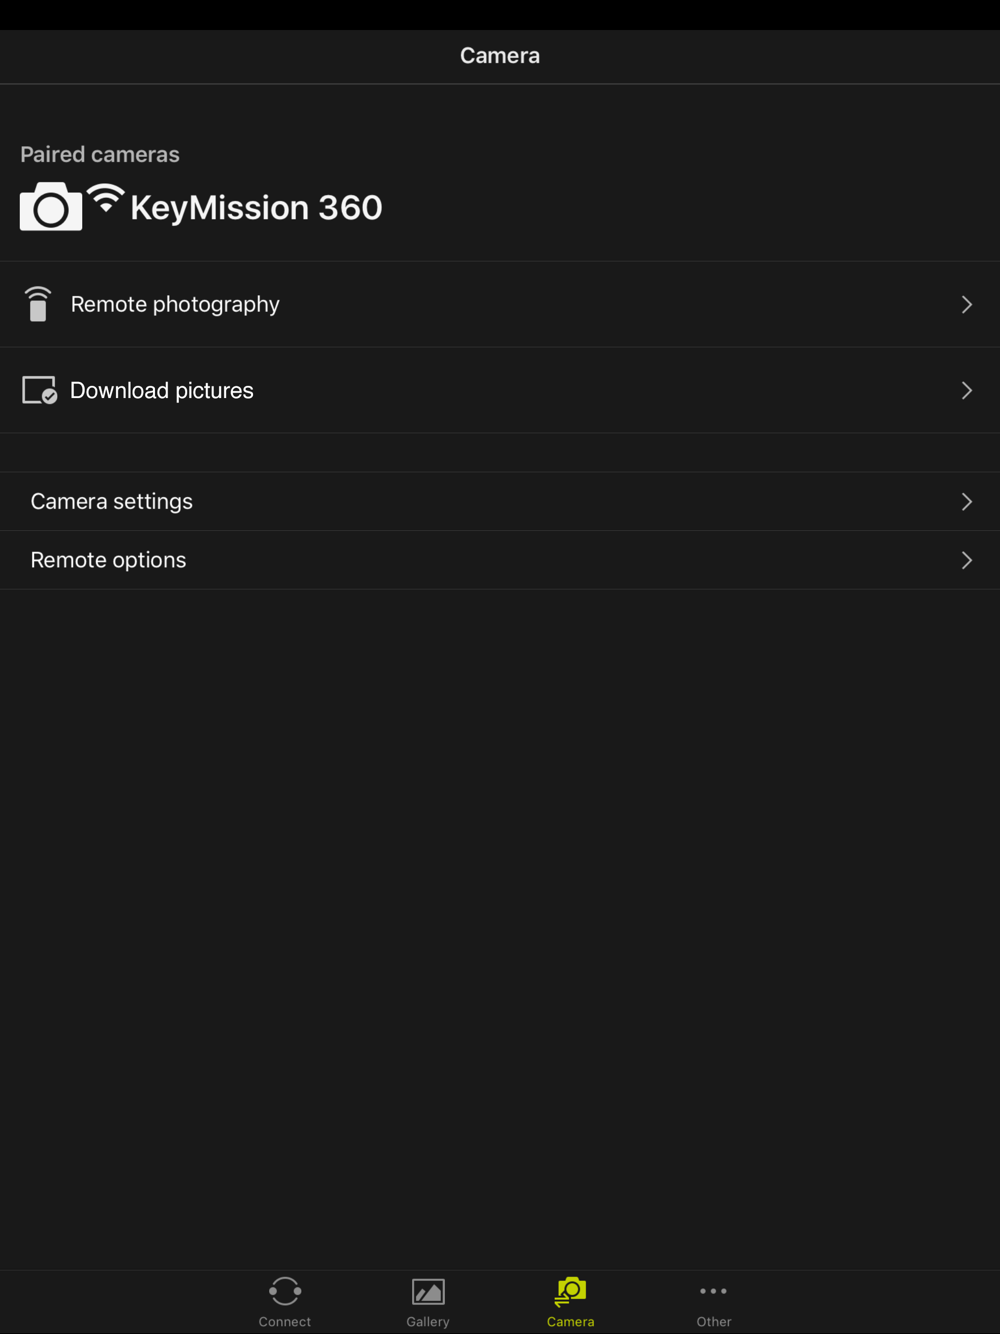Open Download pictures
The image size is (1000, 1334).
[500, 390]
